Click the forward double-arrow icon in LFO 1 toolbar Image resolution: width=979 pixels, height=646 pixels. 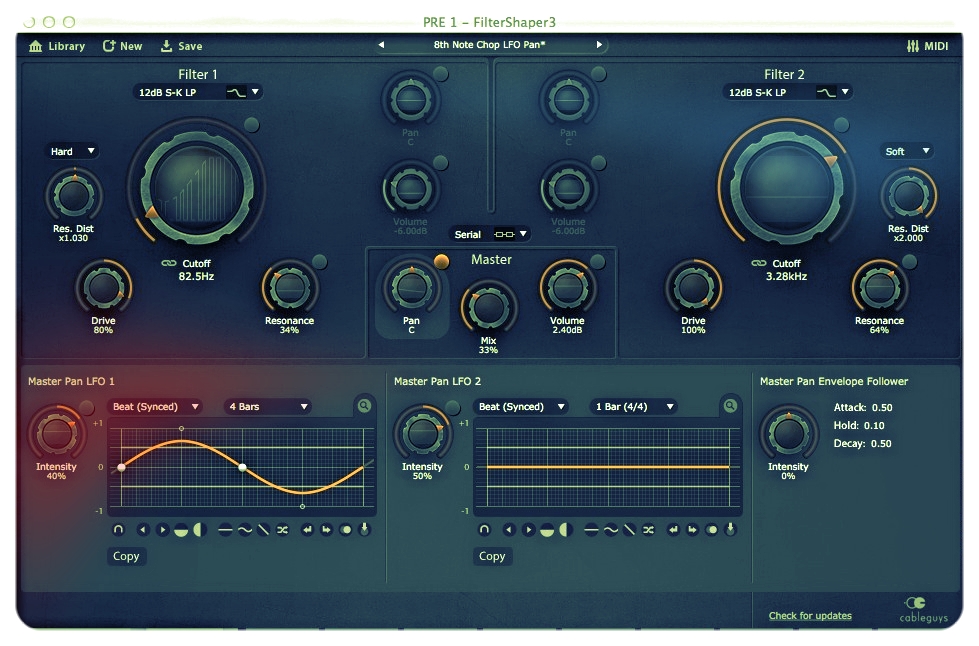coord(327,530)
